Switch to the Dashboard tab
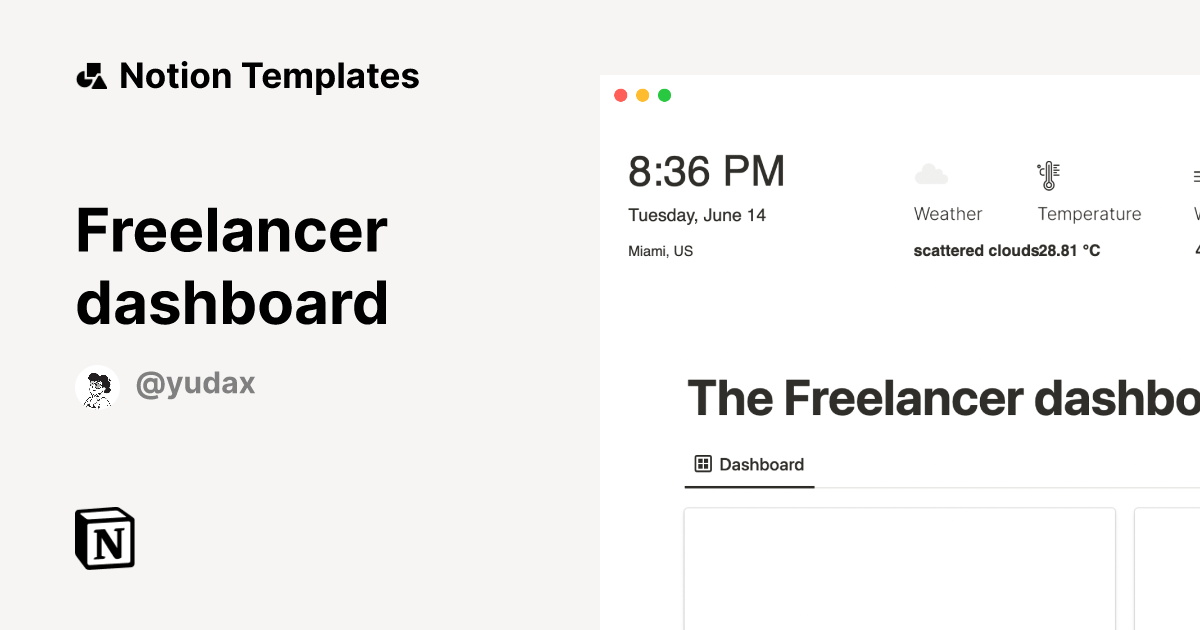This screenshot has width=1200, height=630. [x=750, y=465]
